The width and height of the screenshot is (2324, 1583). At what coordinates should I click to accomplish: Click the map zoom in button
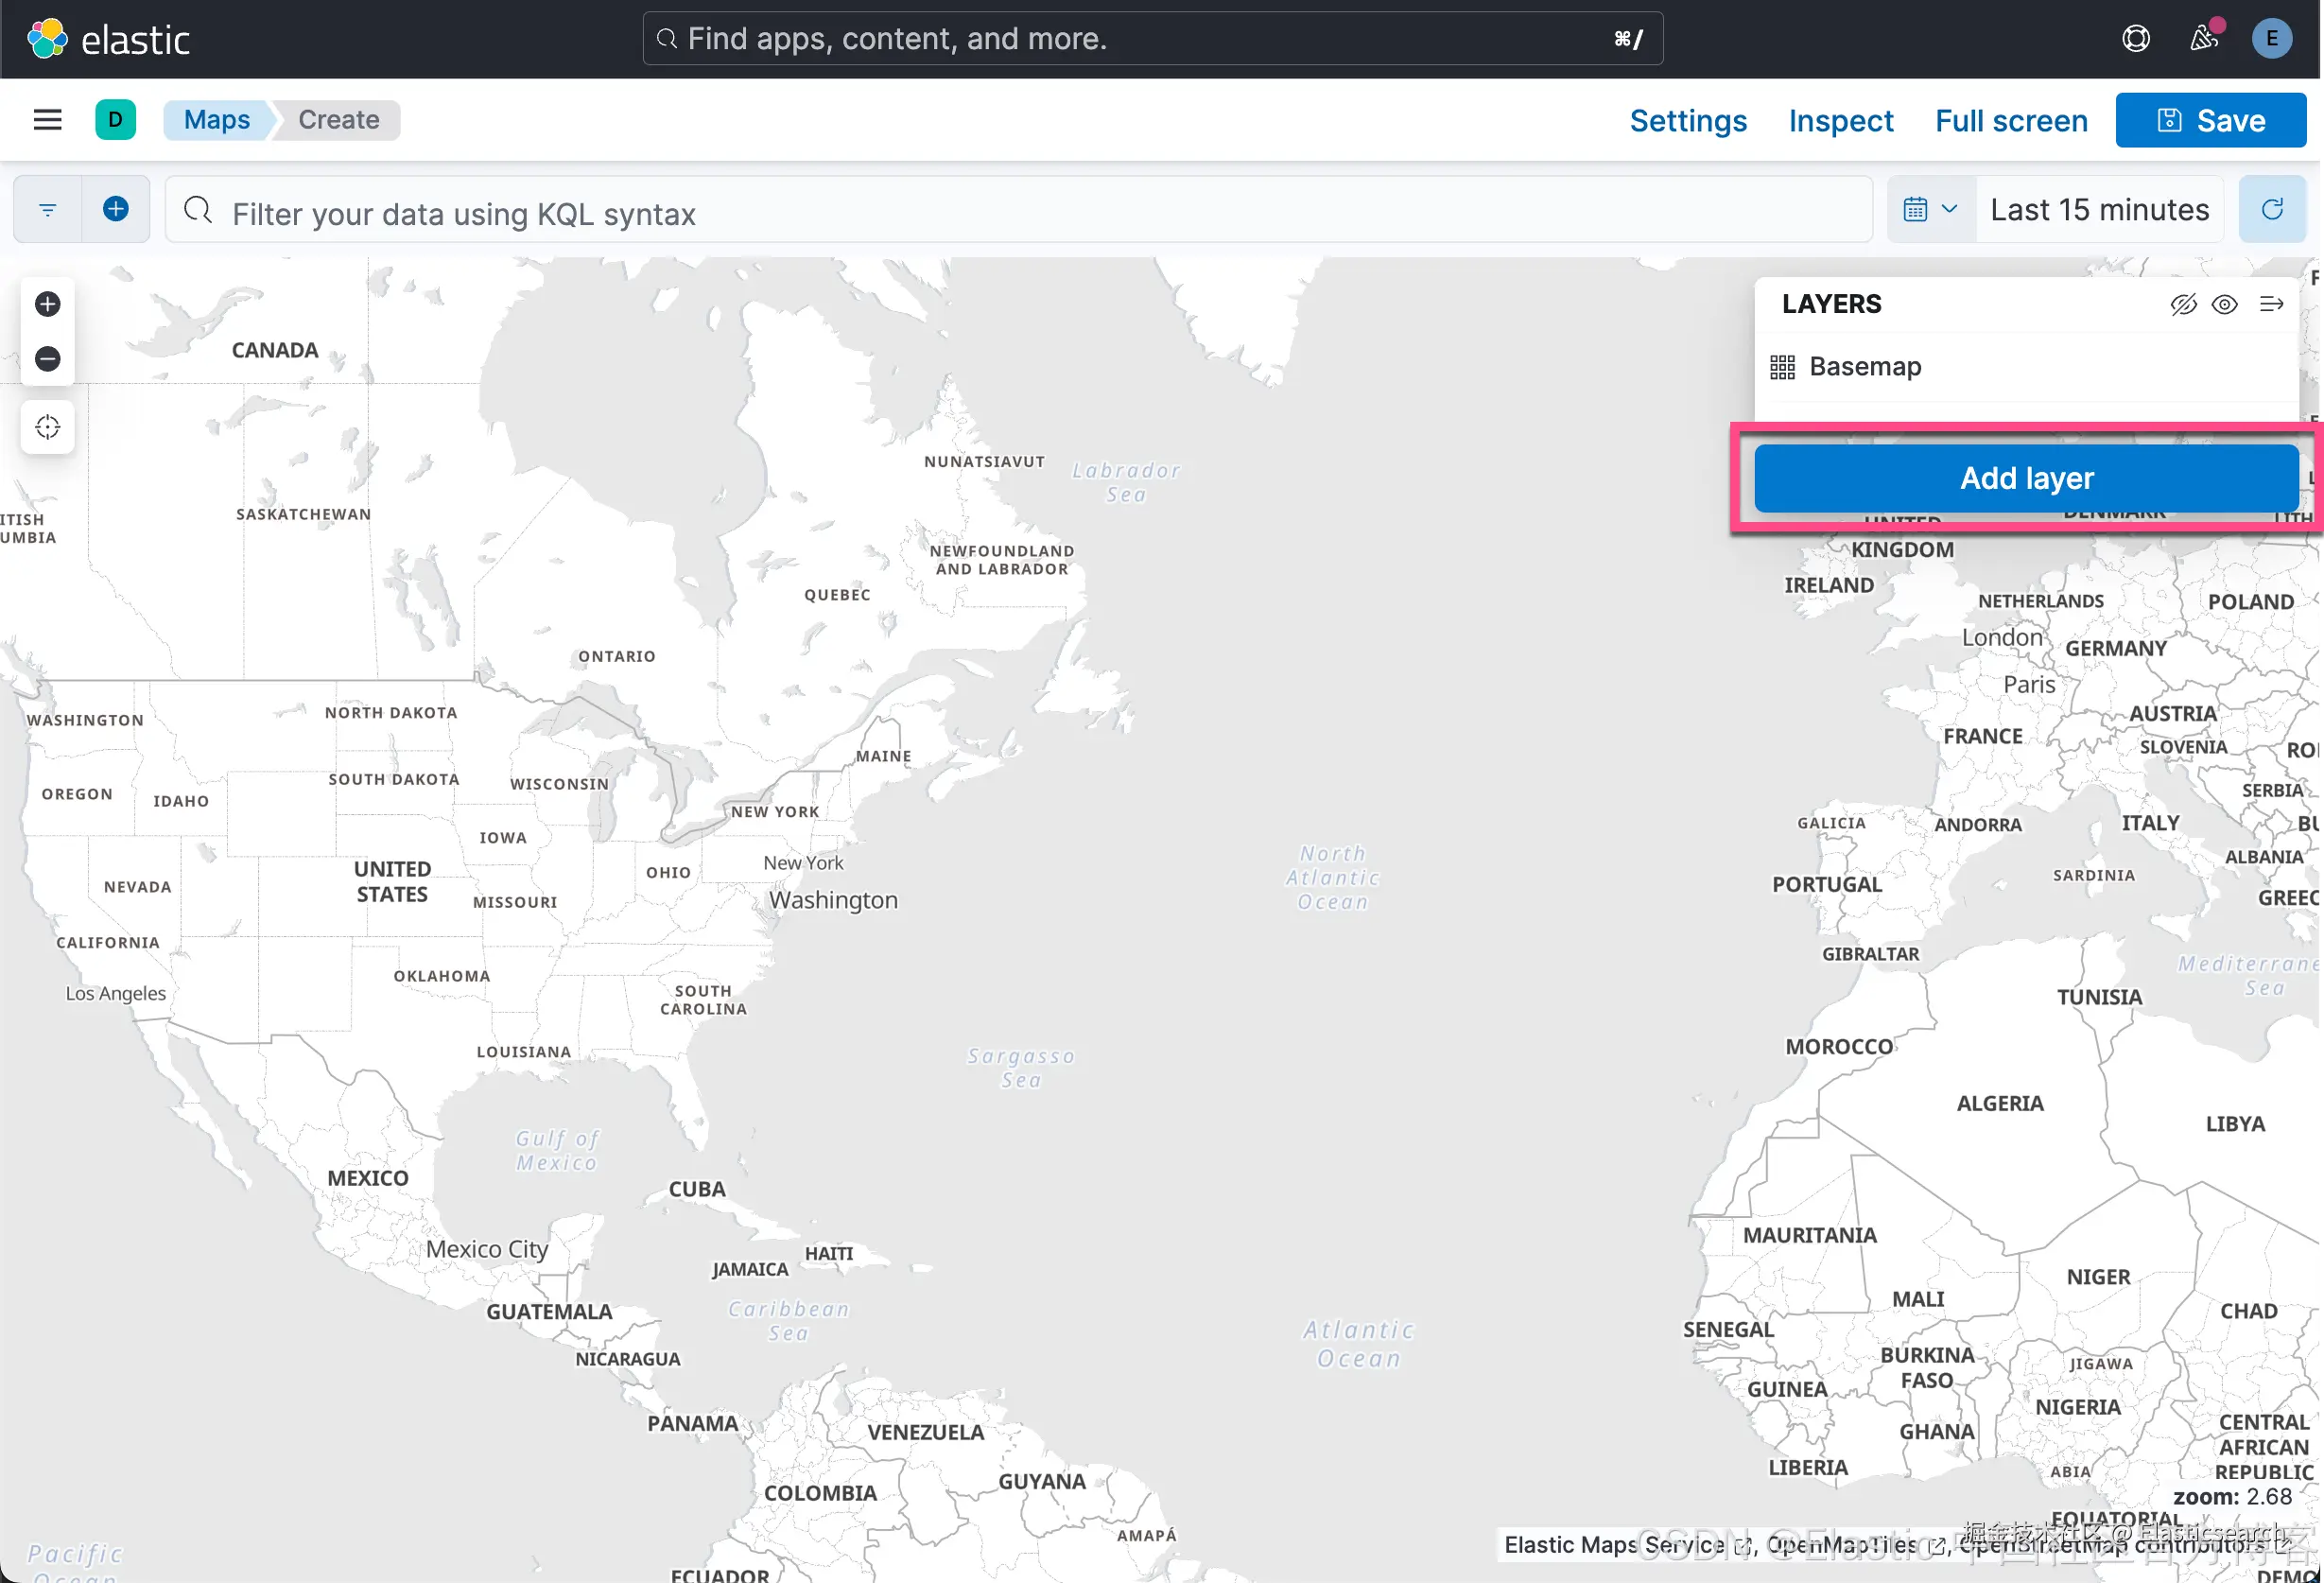pos(47,304)
